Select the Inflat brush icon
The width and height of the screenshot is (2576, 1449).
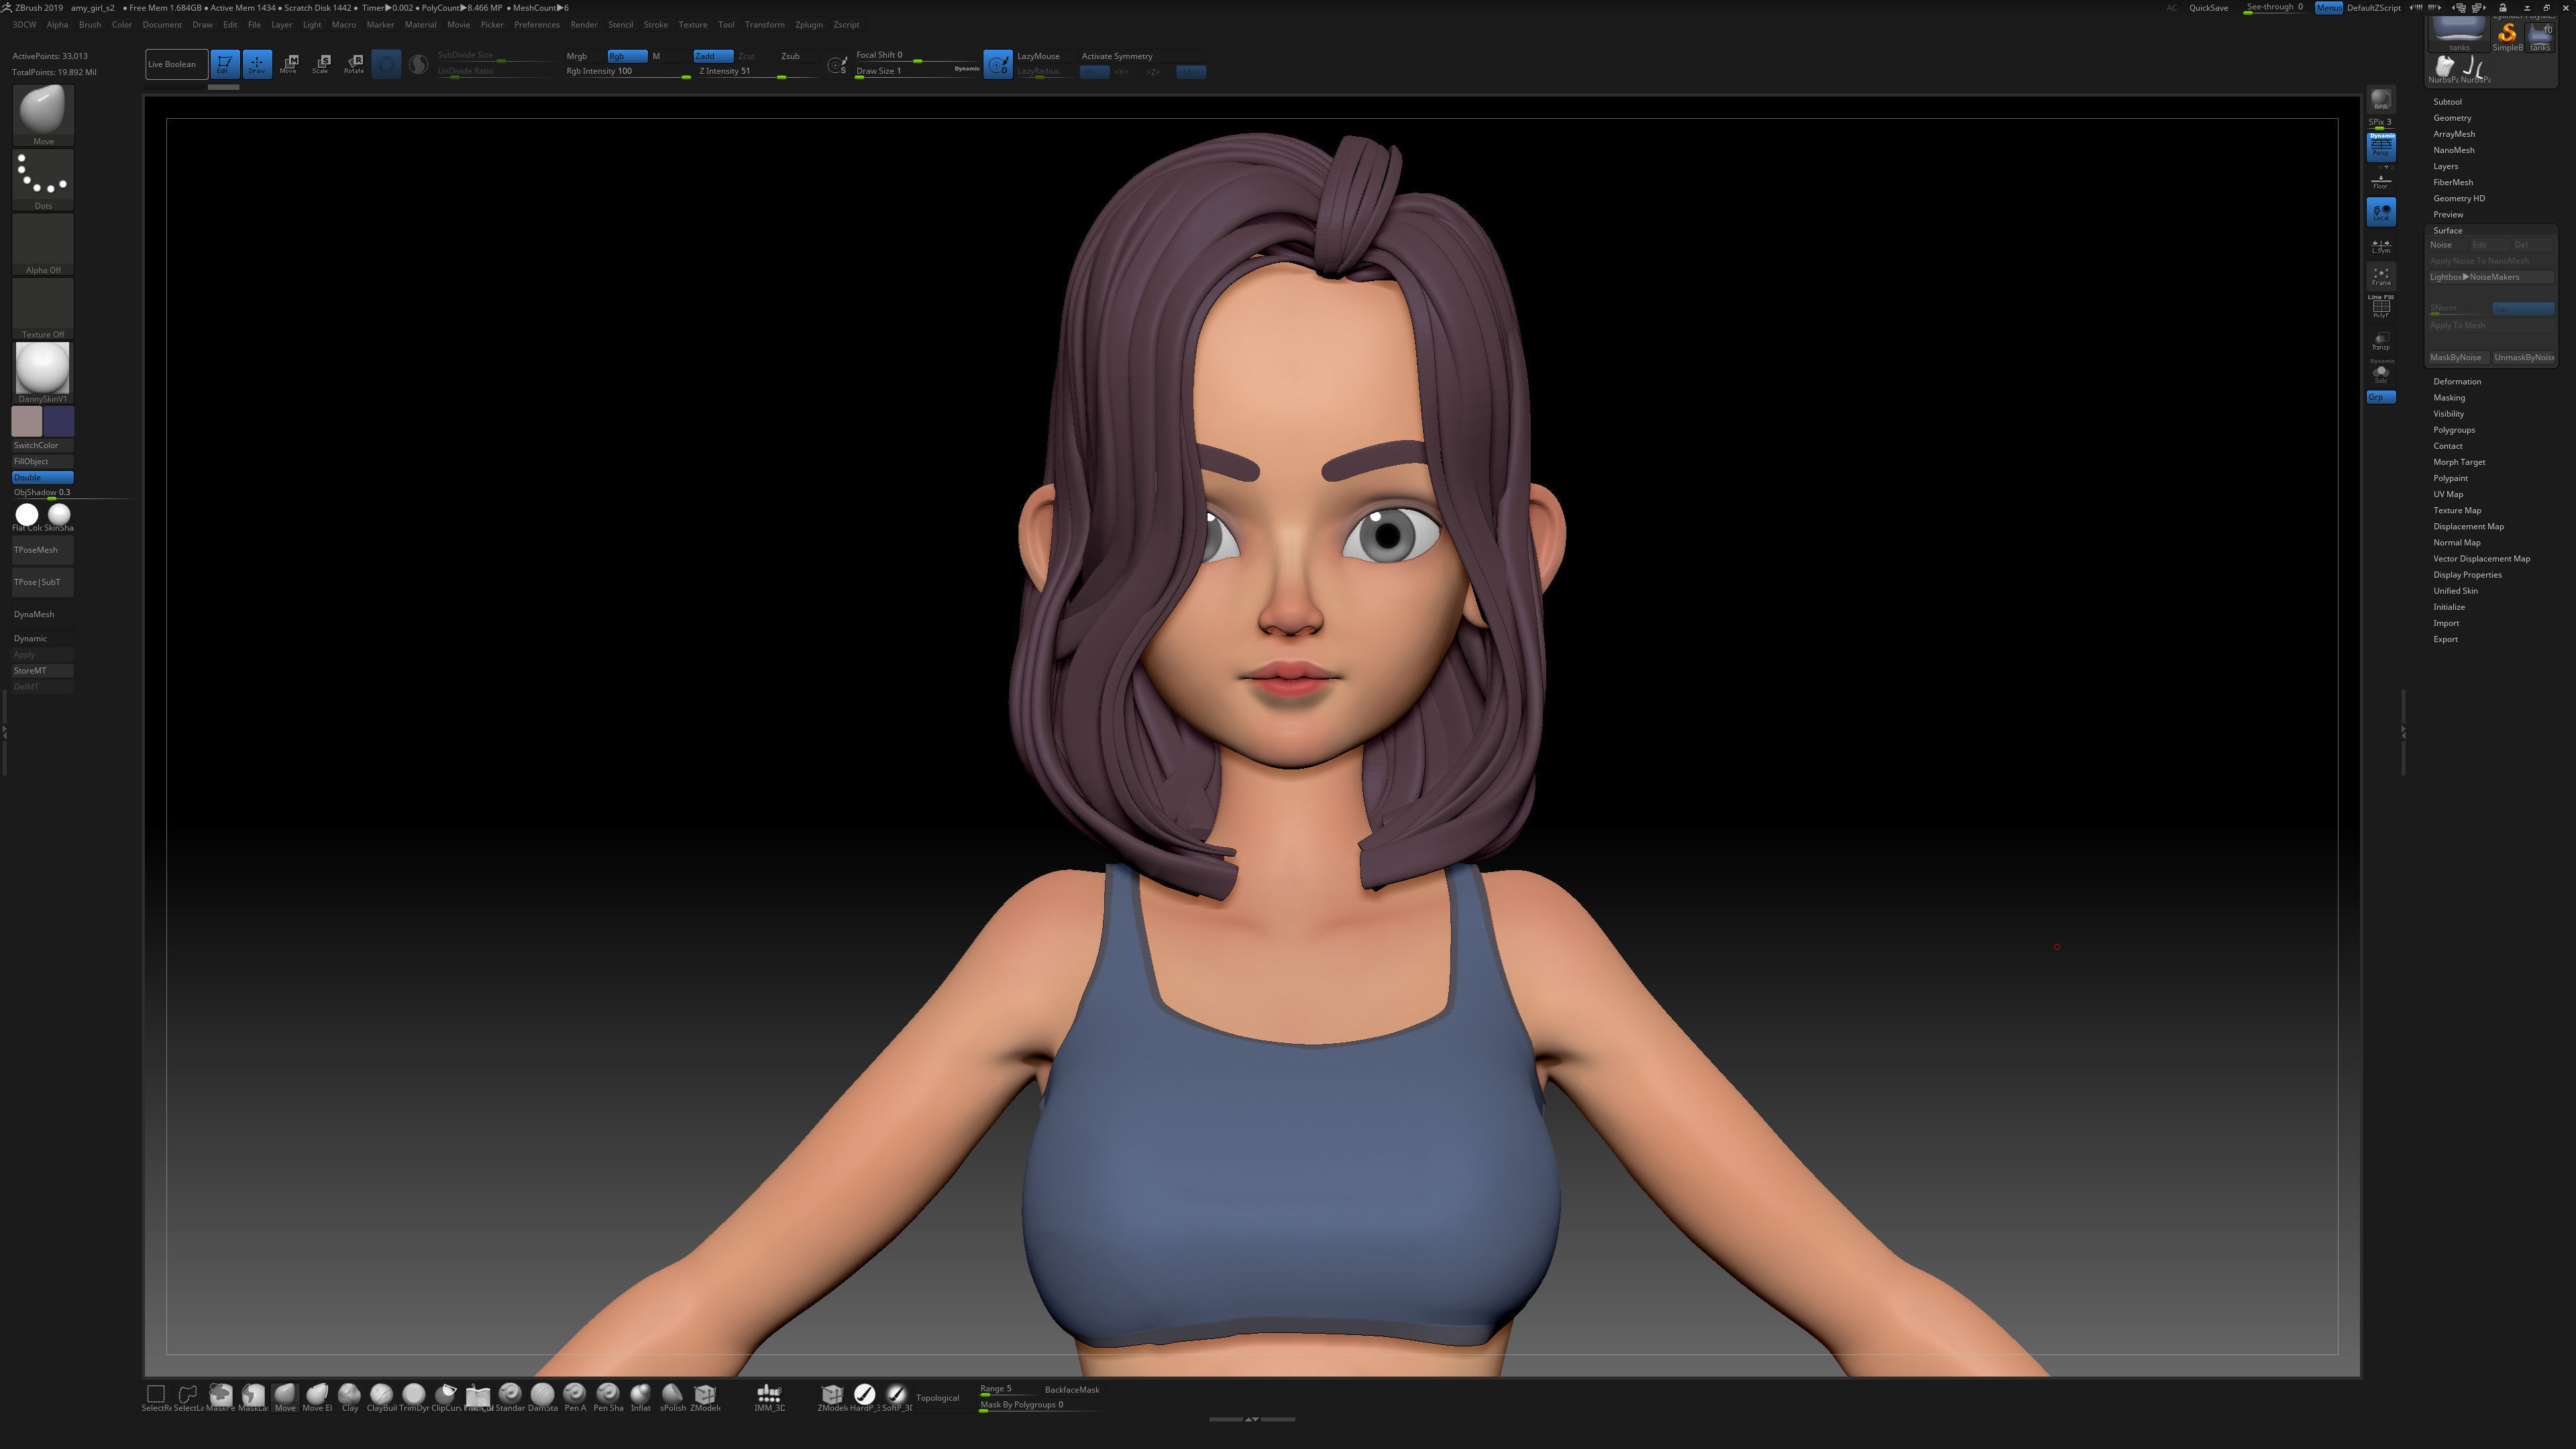[x=640, y=1397]
